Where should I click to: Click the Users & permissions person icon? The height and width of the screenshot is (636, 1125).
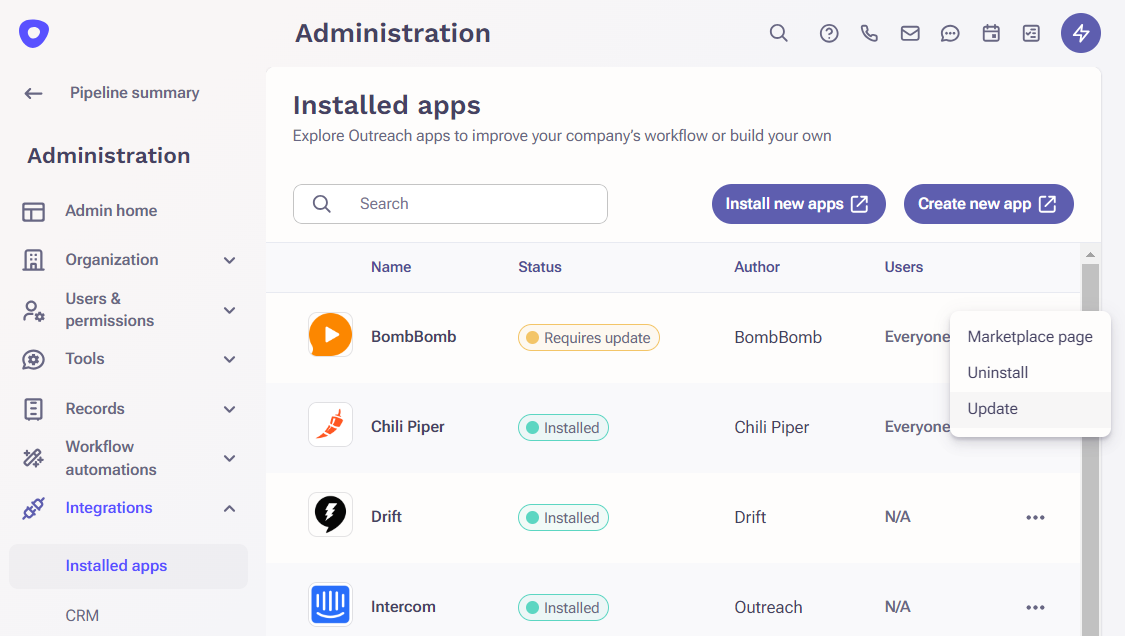click(x=33, y=311)
